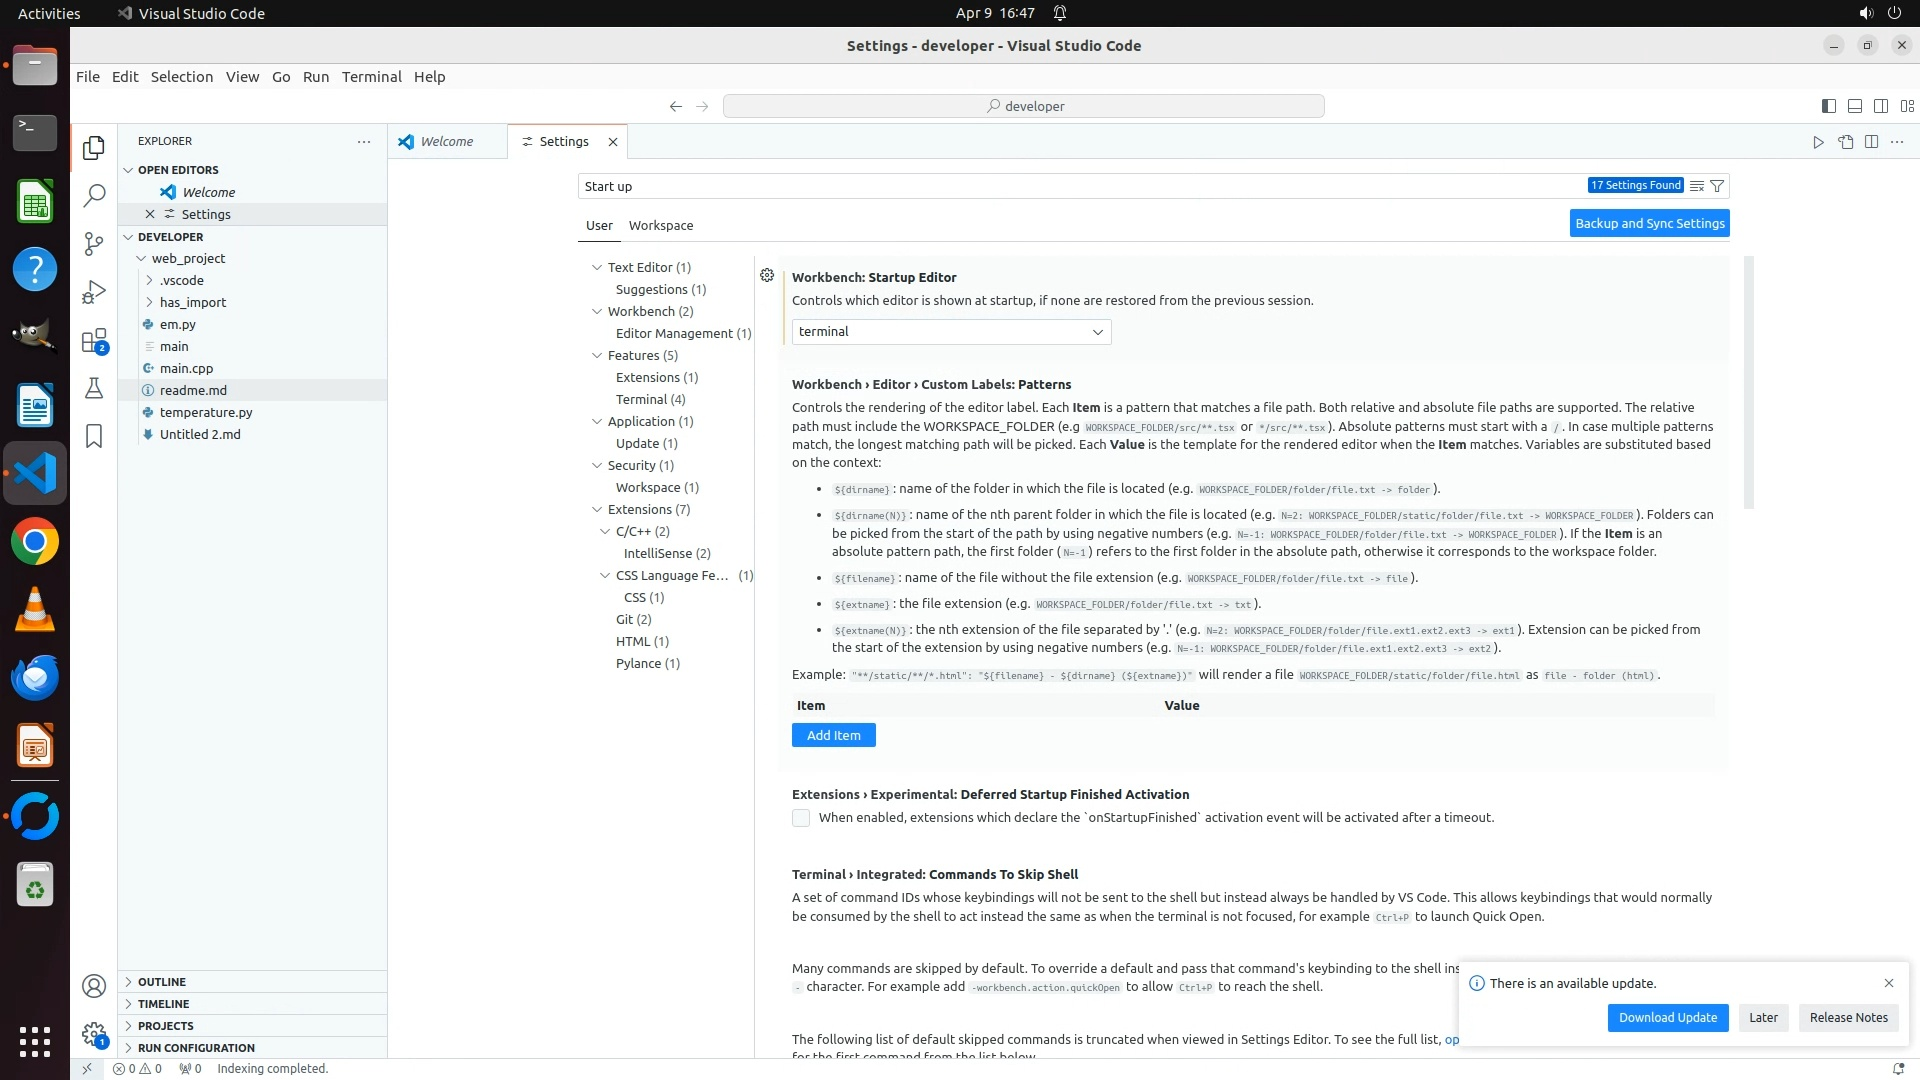
Task: Open the Terminal menu
Action: 371,77
